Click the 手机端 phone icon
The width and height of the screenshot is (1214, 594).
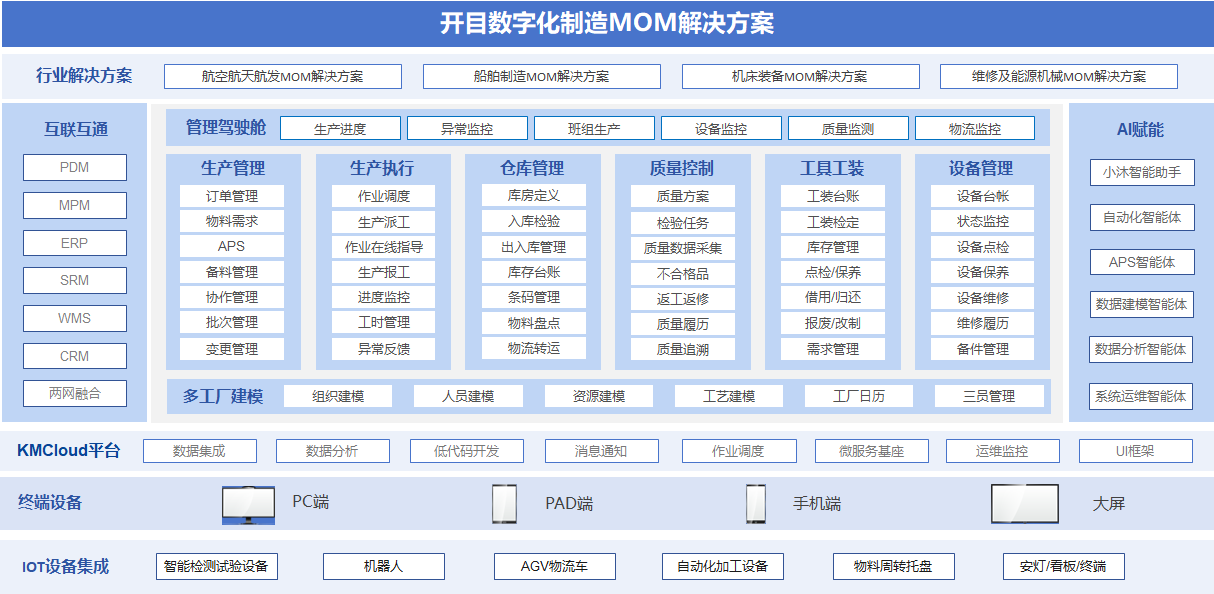(756, 503)
